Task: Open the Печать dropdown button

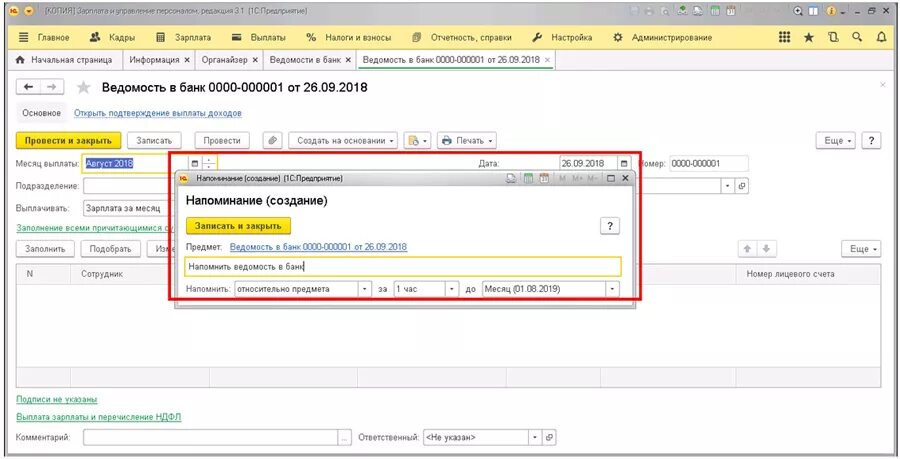Action: pyautogui.click(x=467, y=141)
